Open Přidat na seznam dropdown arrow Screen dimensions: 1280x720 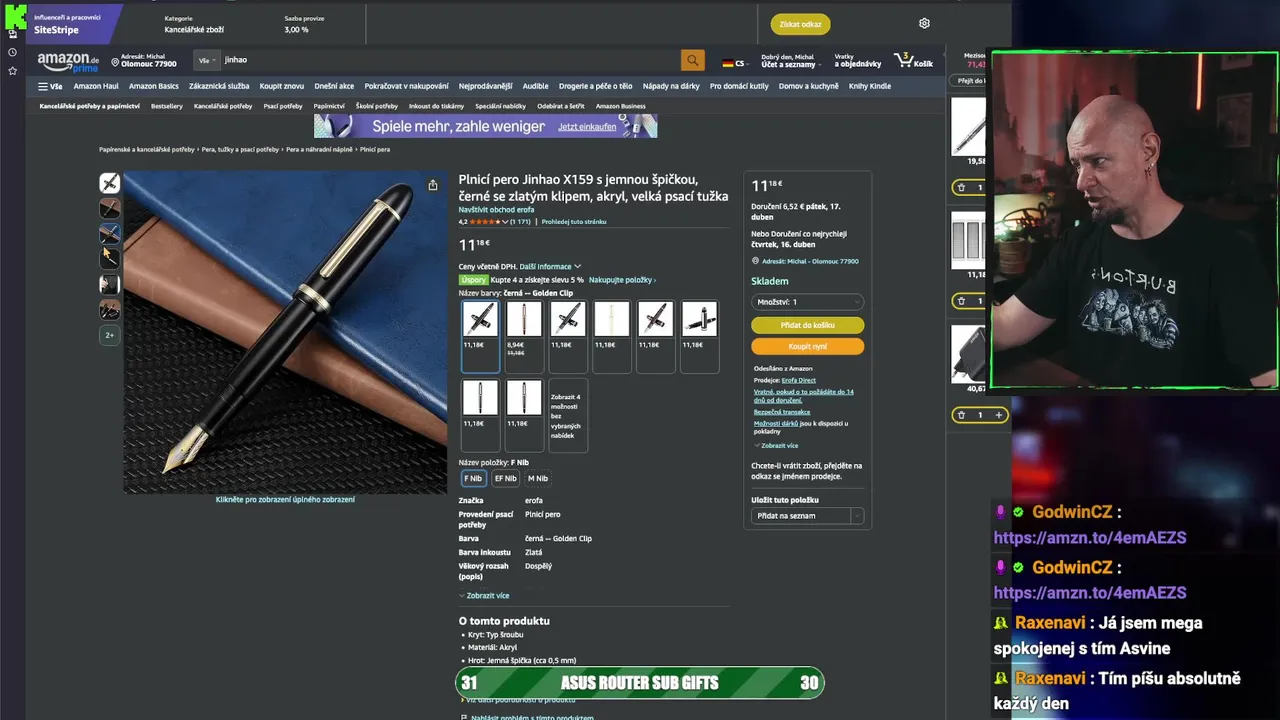click(857, 516)
